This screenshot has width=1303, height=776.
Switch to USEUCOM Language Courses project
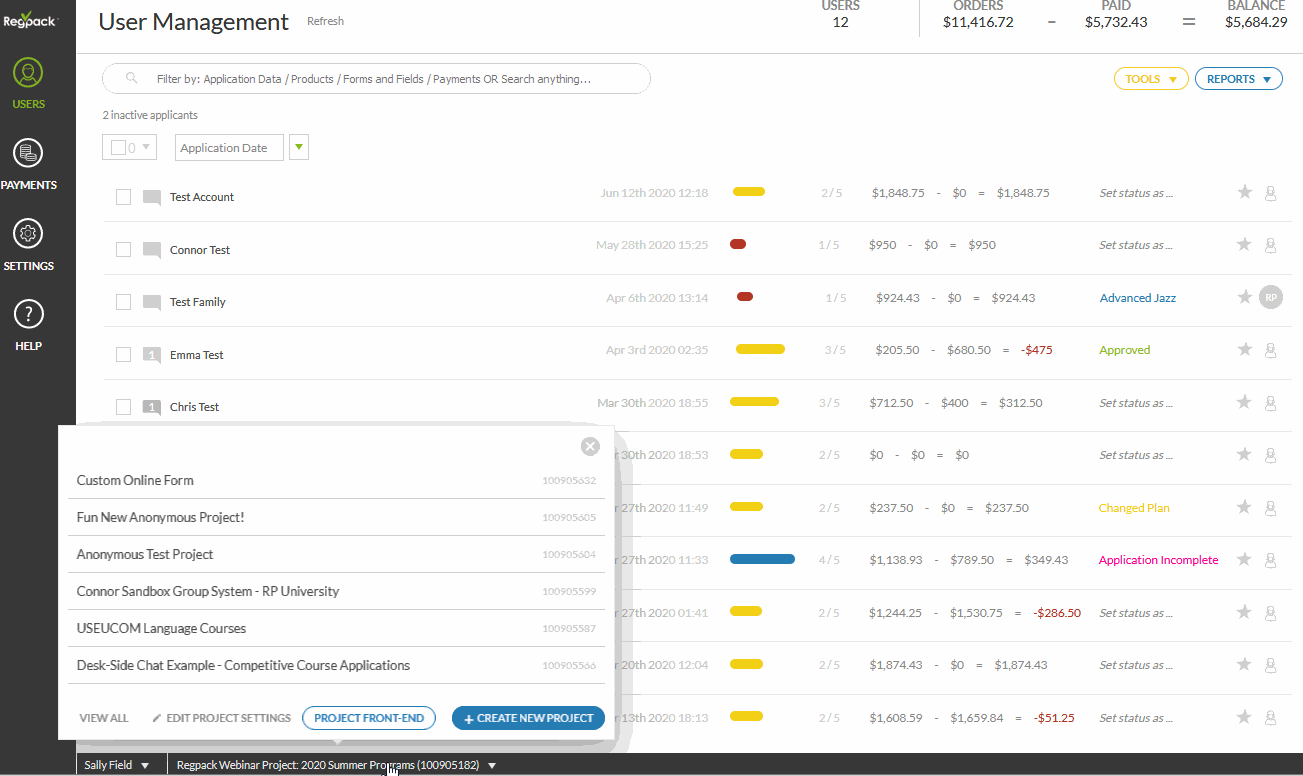[161, 628]
